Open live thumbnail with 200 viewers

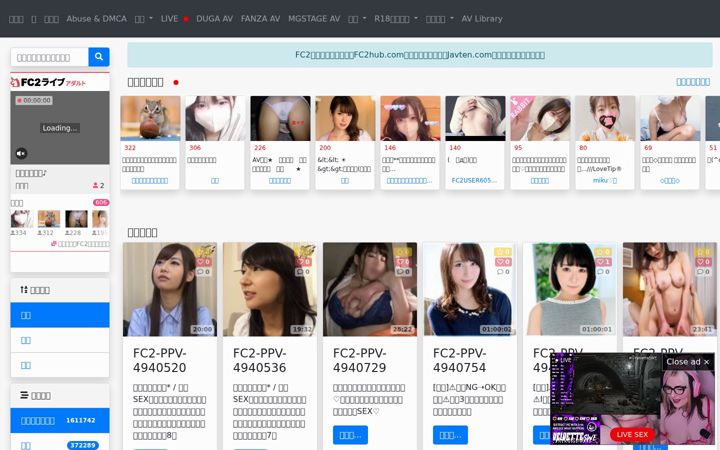click(345, 118)
